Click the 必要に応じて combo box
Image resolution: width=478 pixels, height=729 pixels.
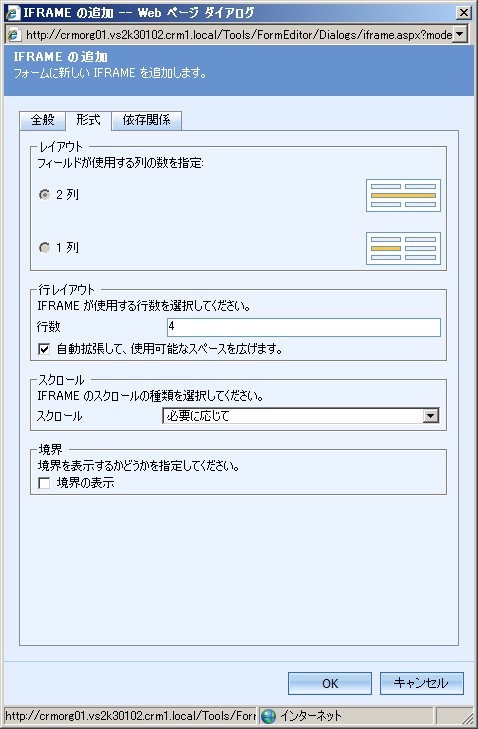click(x=300, y=416)
